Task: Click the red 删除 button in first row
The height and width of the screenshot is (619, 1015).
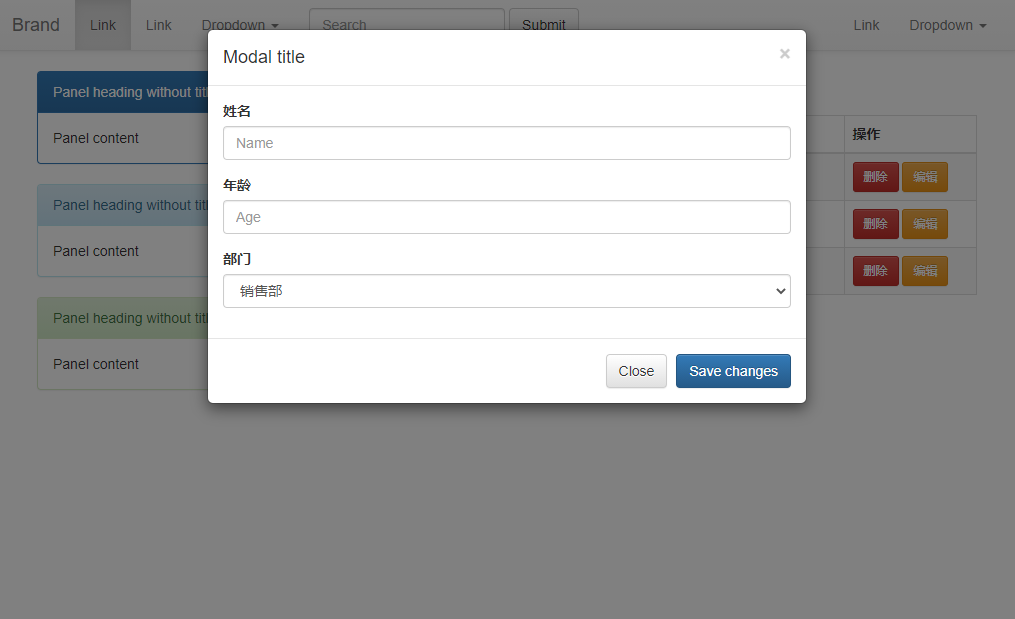Action: coord(875,177)
